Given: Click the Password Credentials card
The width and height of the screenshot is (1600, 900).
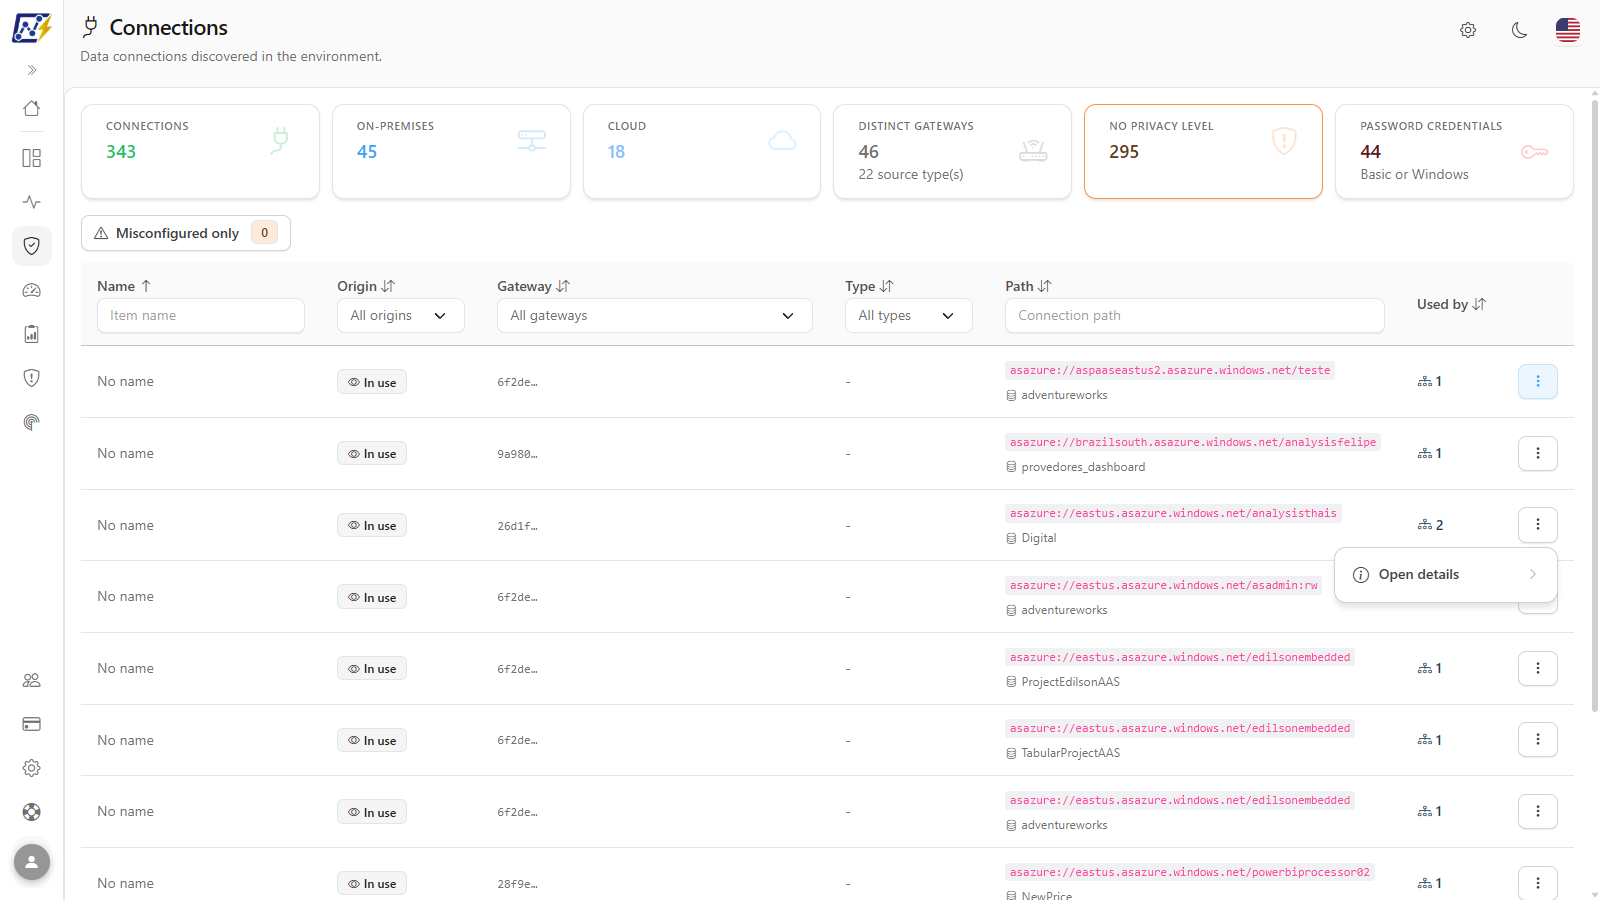Looking at the screenshot, I should click(x=1454, y=152).
